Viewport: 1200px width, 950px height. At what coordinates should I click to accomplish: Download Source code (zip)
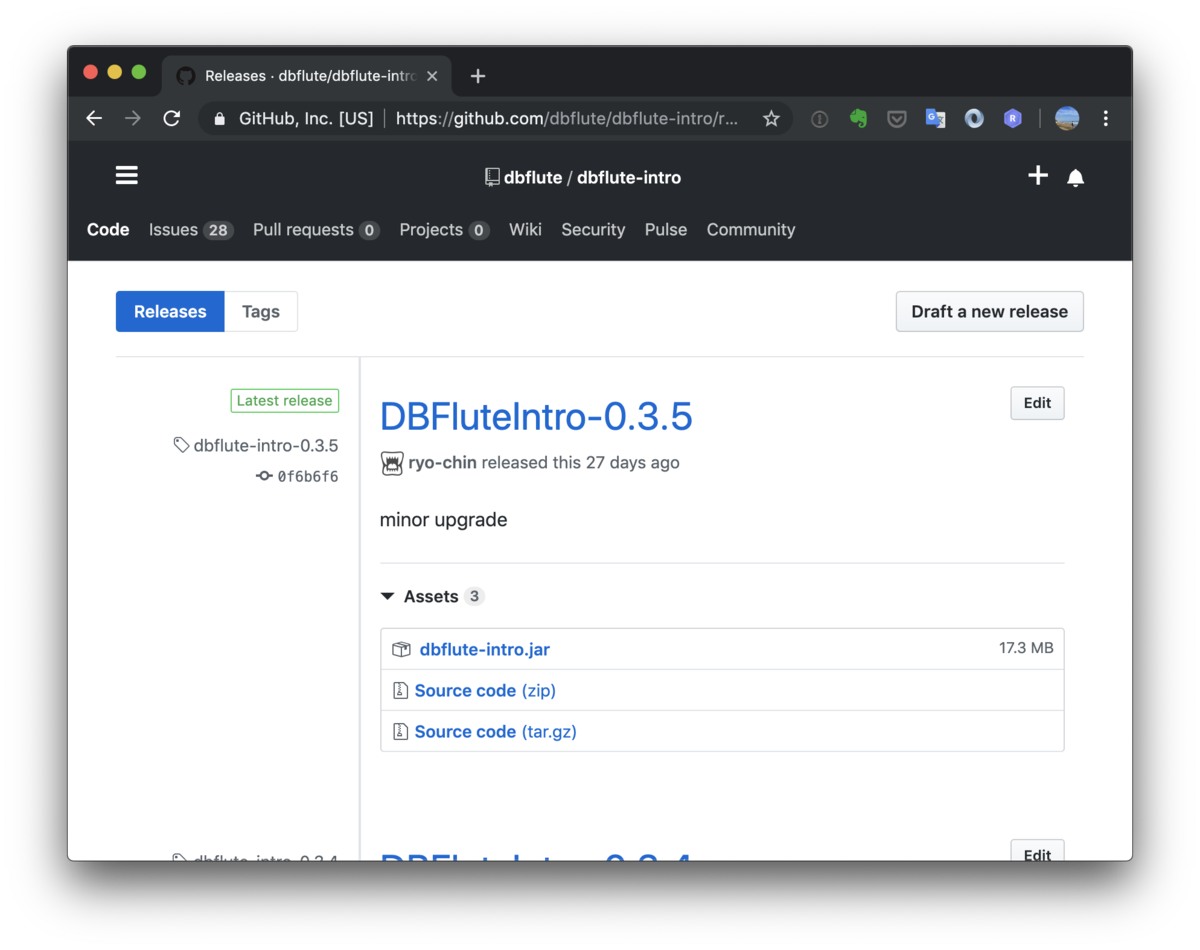(x=485, y=690)
